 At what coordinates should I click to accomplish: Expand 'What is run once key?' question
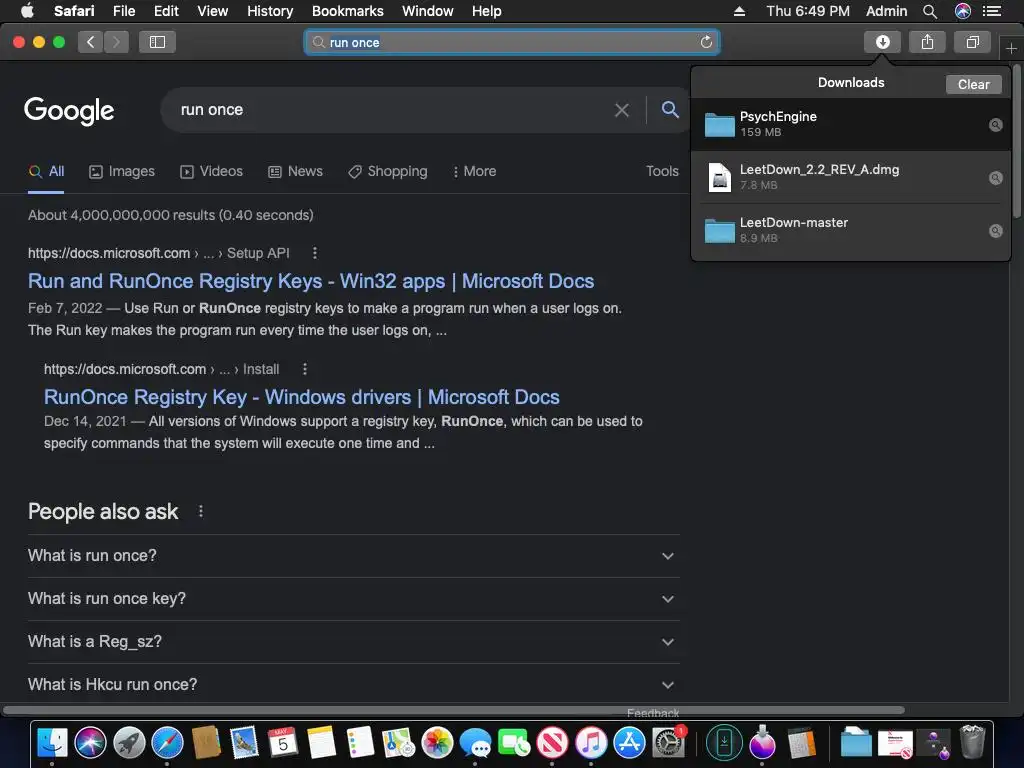353,599
